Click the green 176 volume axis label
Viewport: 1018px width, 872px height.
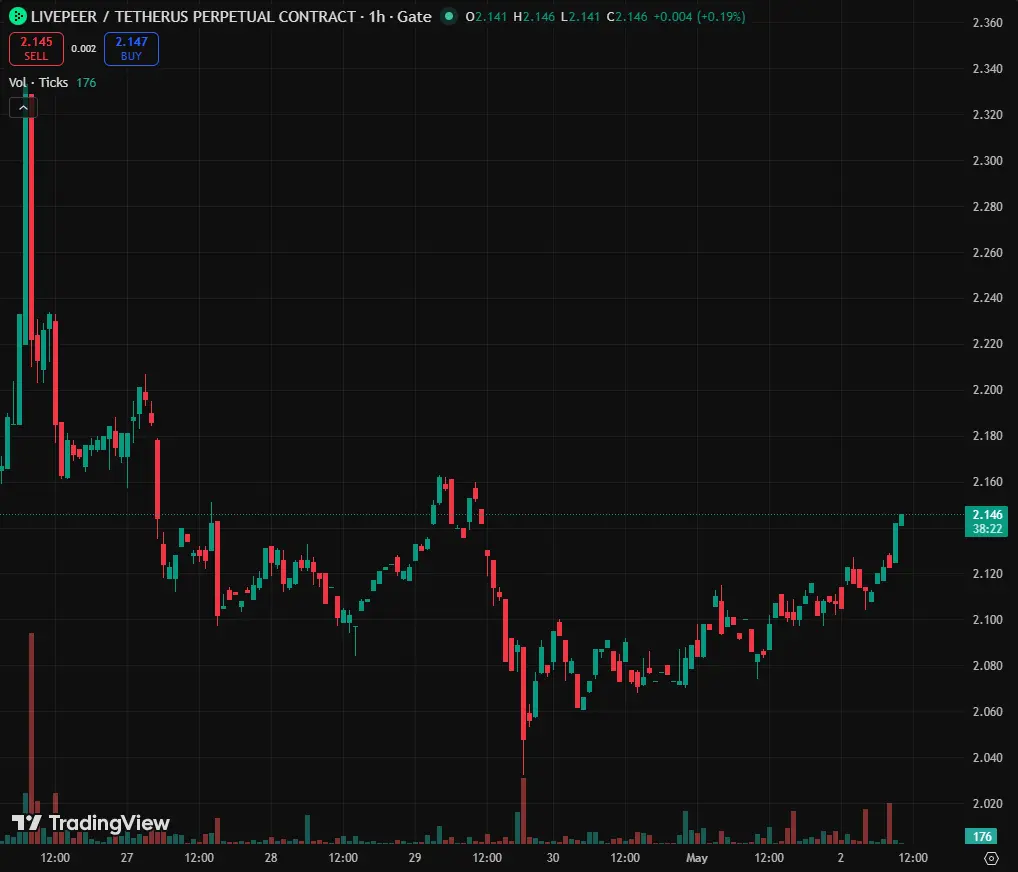click(982, 836)
